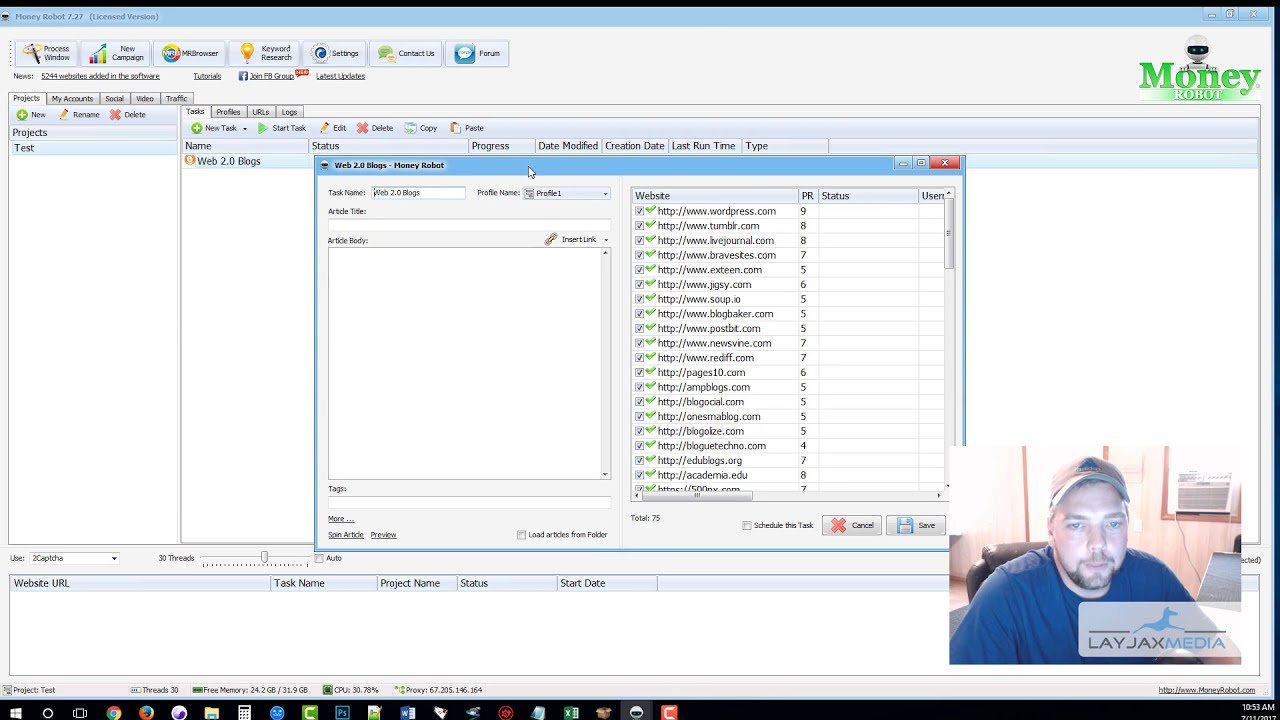Adjust the Threads slider handle

point(264,557)
